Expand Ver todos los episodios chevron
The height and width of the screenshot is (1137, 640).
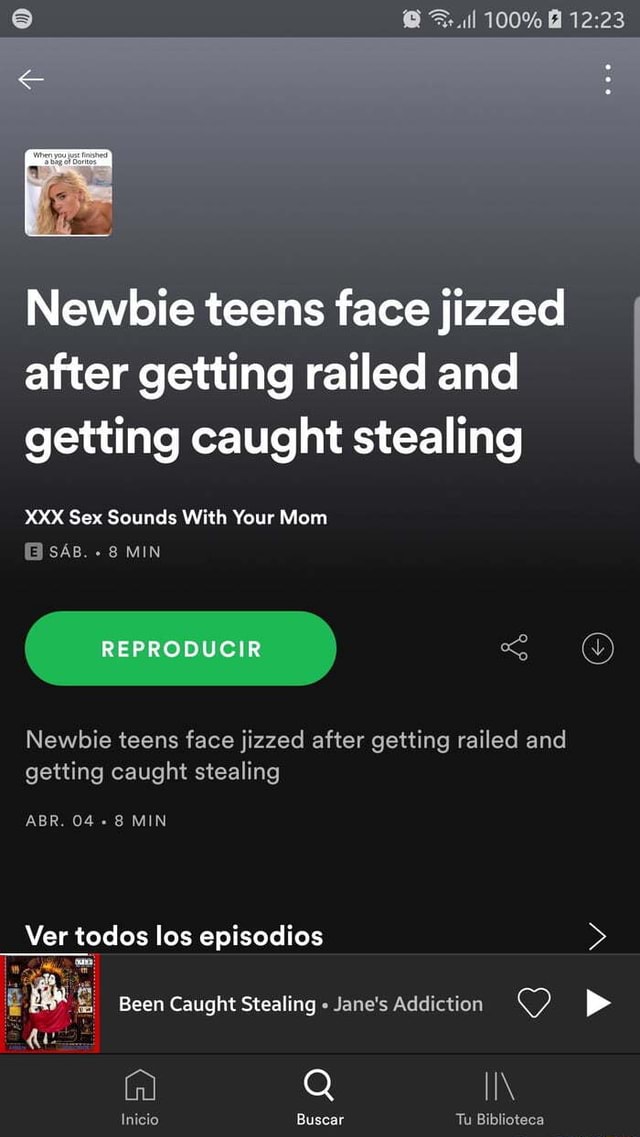(x=597, y=936)
